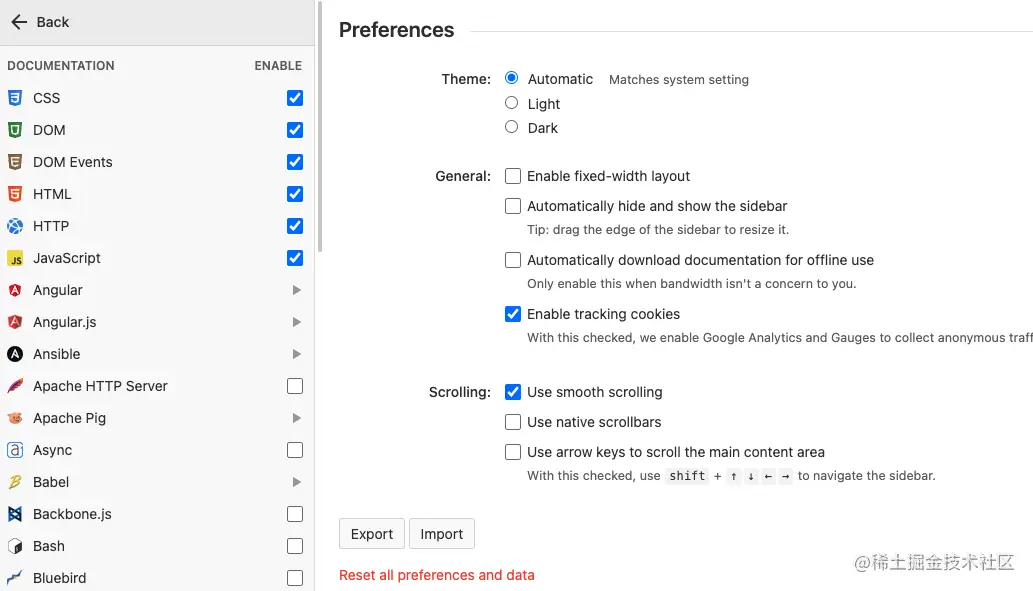Screen dimensions: 1033x591
Task: Click the Backbone.js logo icon
Action: [x=15, y=514]
